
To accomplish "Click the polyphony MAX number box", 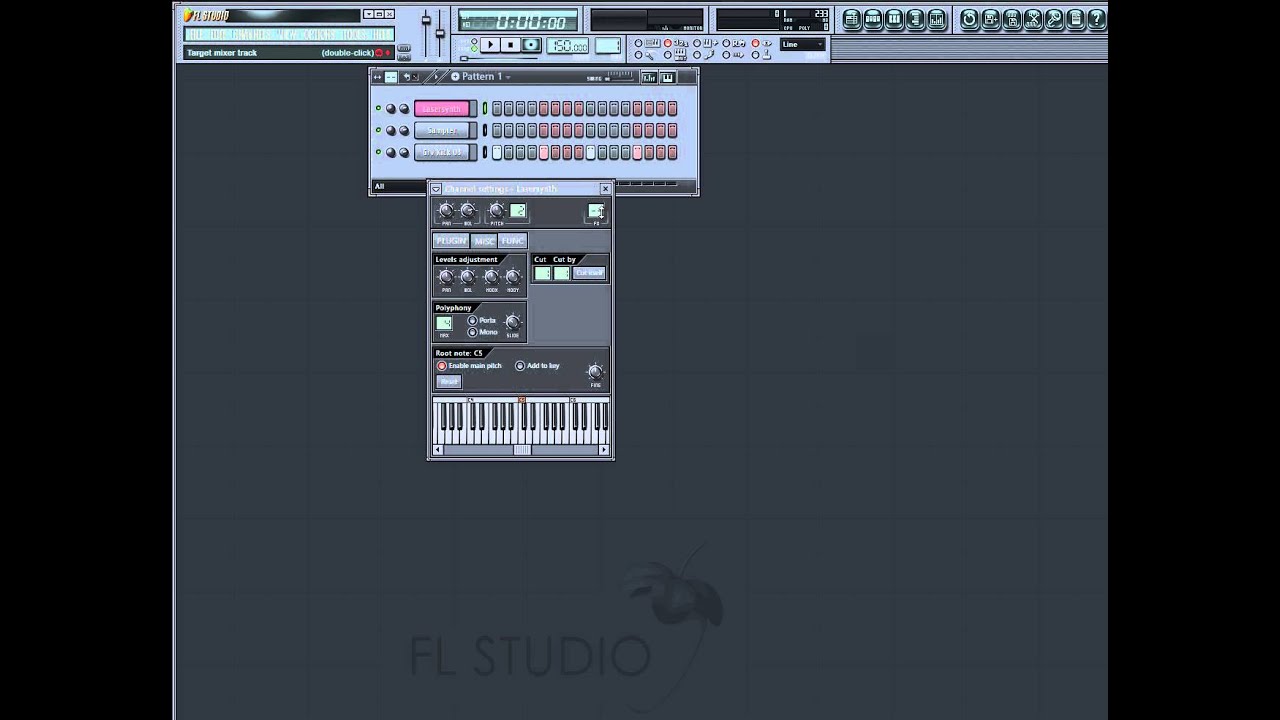I will 444,323.
